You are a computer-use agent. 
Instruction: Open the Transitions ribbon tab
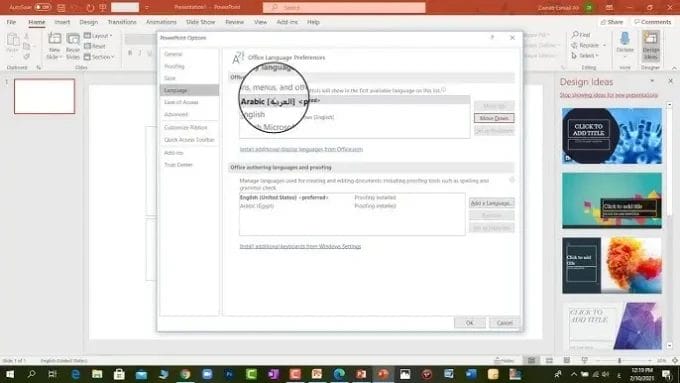click(122, 22)
